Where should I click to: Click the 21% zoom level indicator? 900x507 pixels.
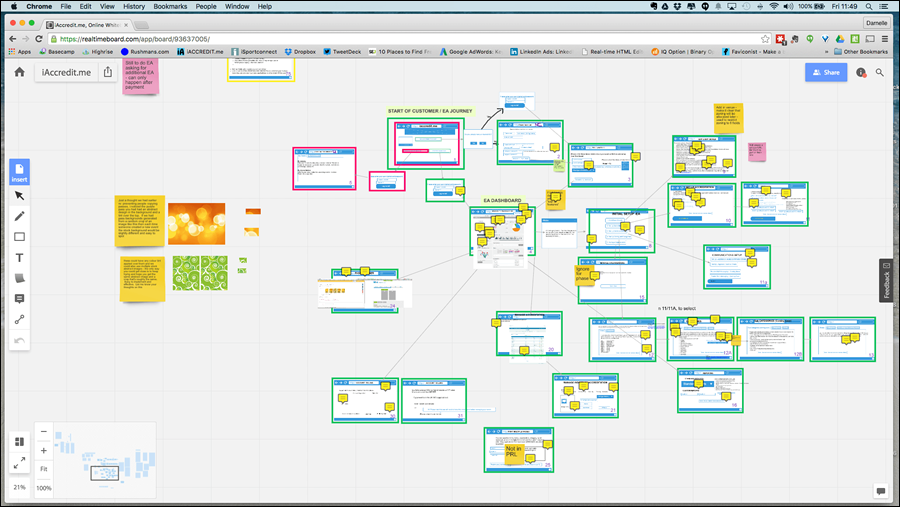[19, 487]
